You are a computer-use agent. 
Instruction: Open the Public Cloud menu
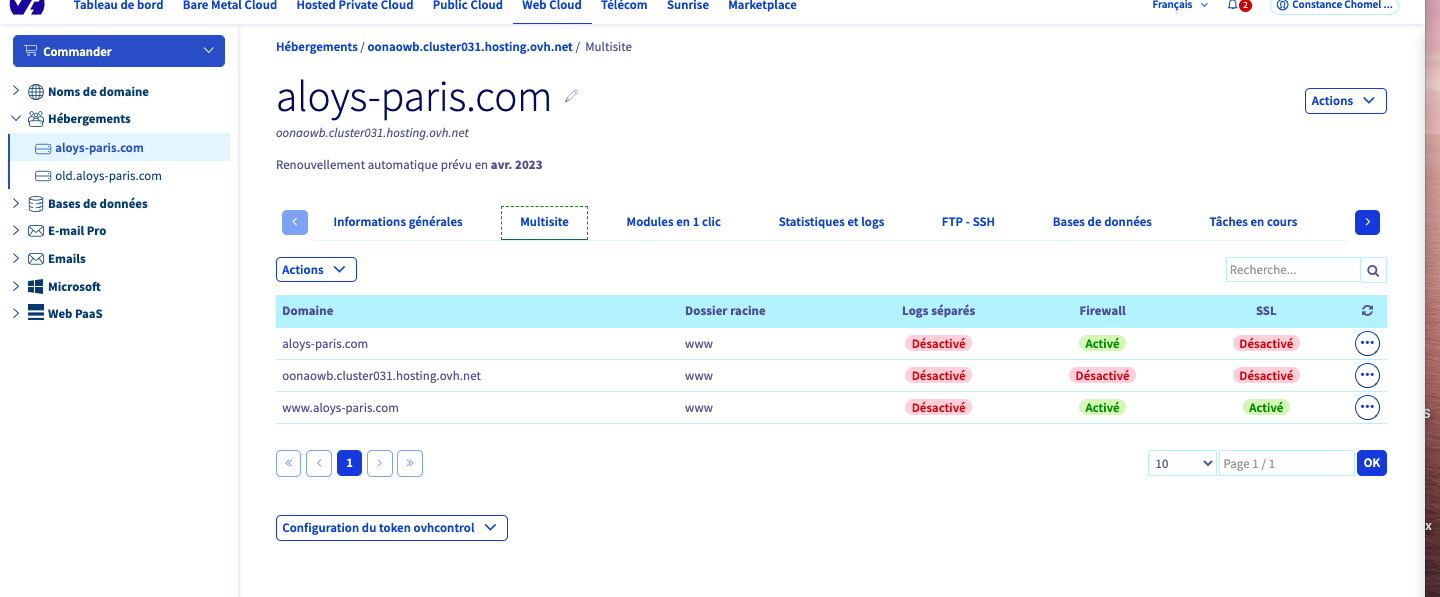click(x=467, y=6)
